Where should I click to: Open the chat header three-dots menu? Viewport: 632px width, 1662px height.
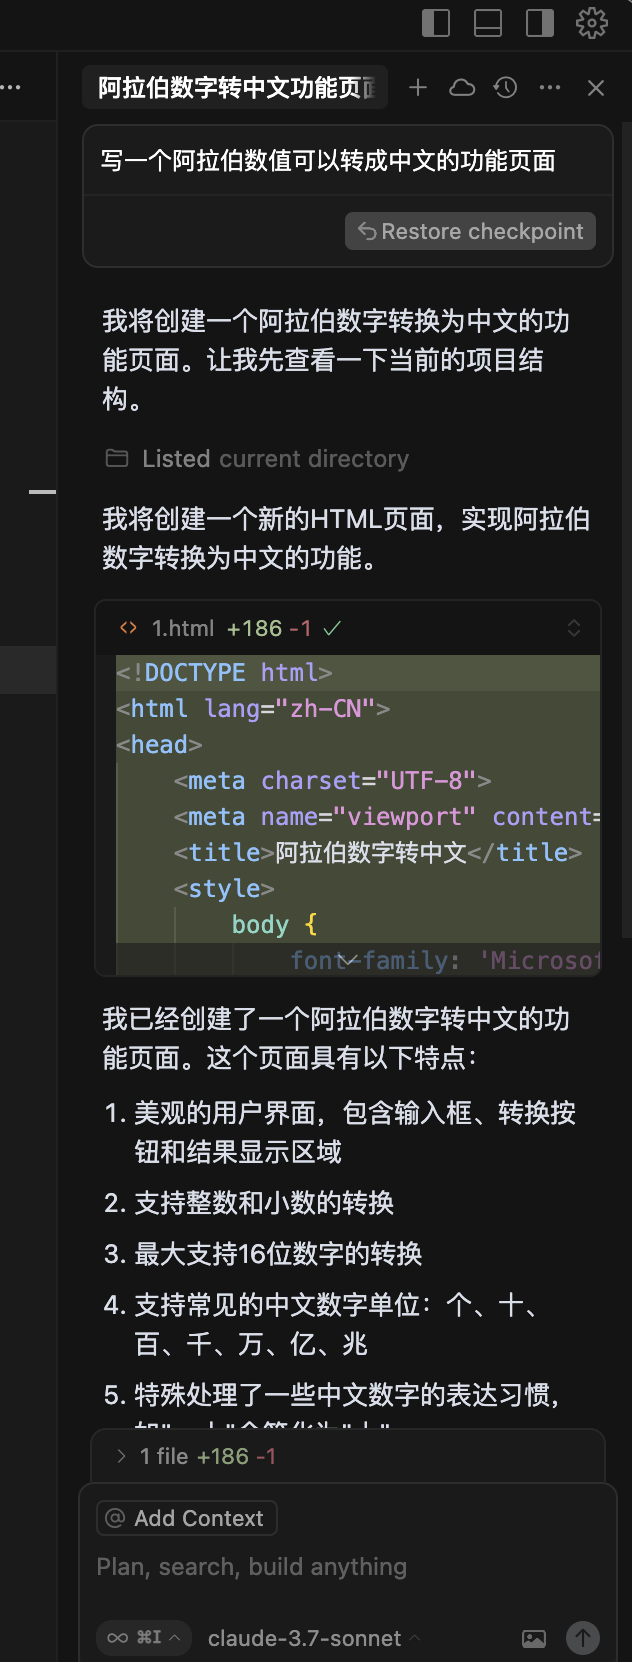pyautogui.click(x=550, y=88)
